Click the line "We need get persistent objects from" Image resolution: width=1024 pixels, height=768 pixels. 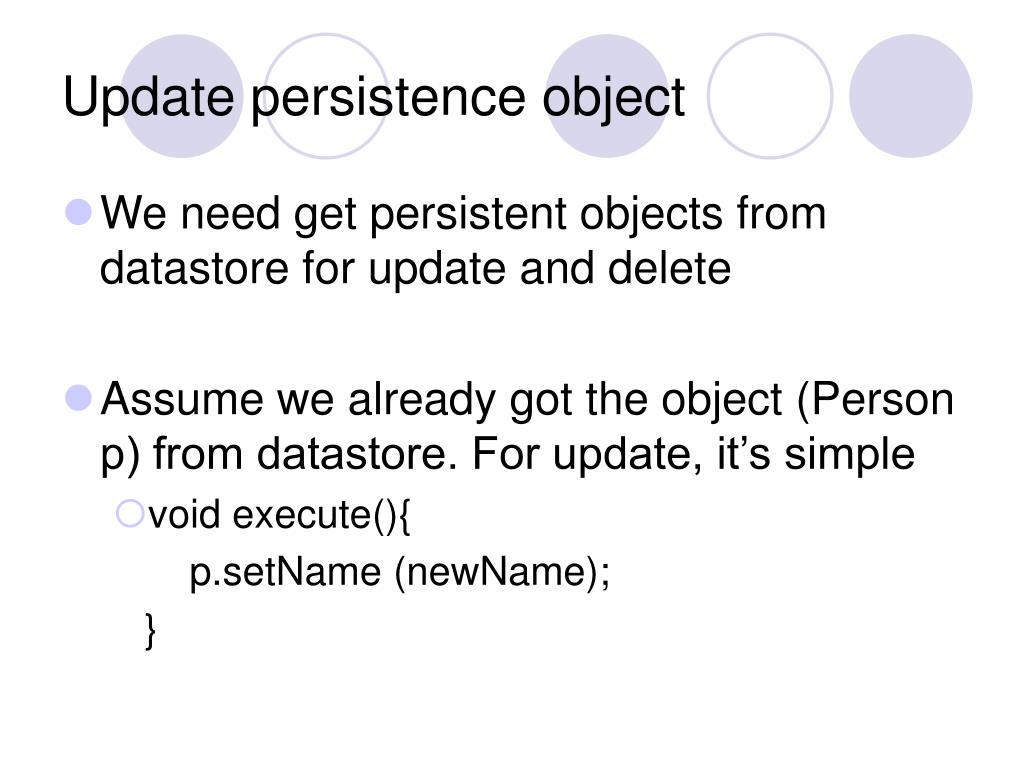(x=464, y=214)
